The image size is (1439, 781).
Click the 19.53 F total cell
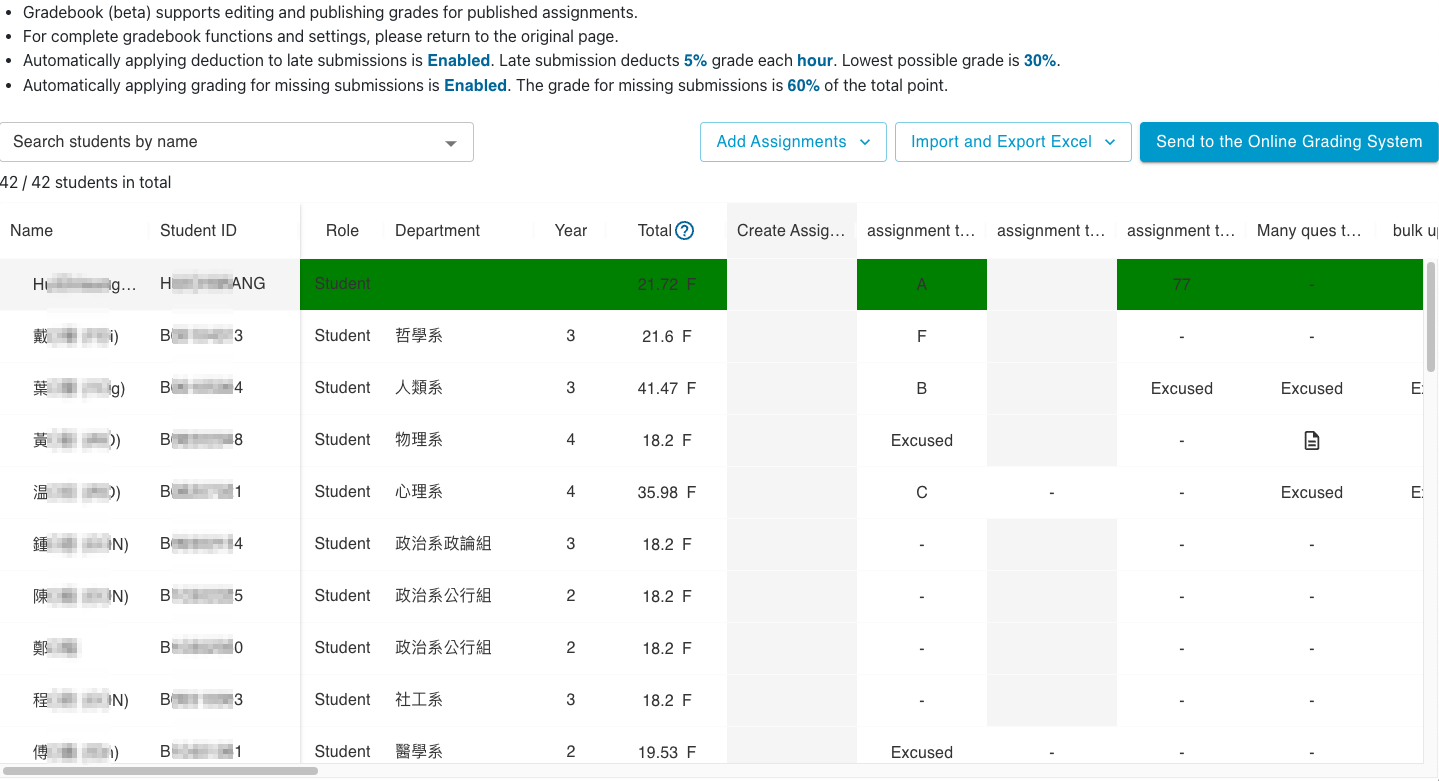(665, 752)
